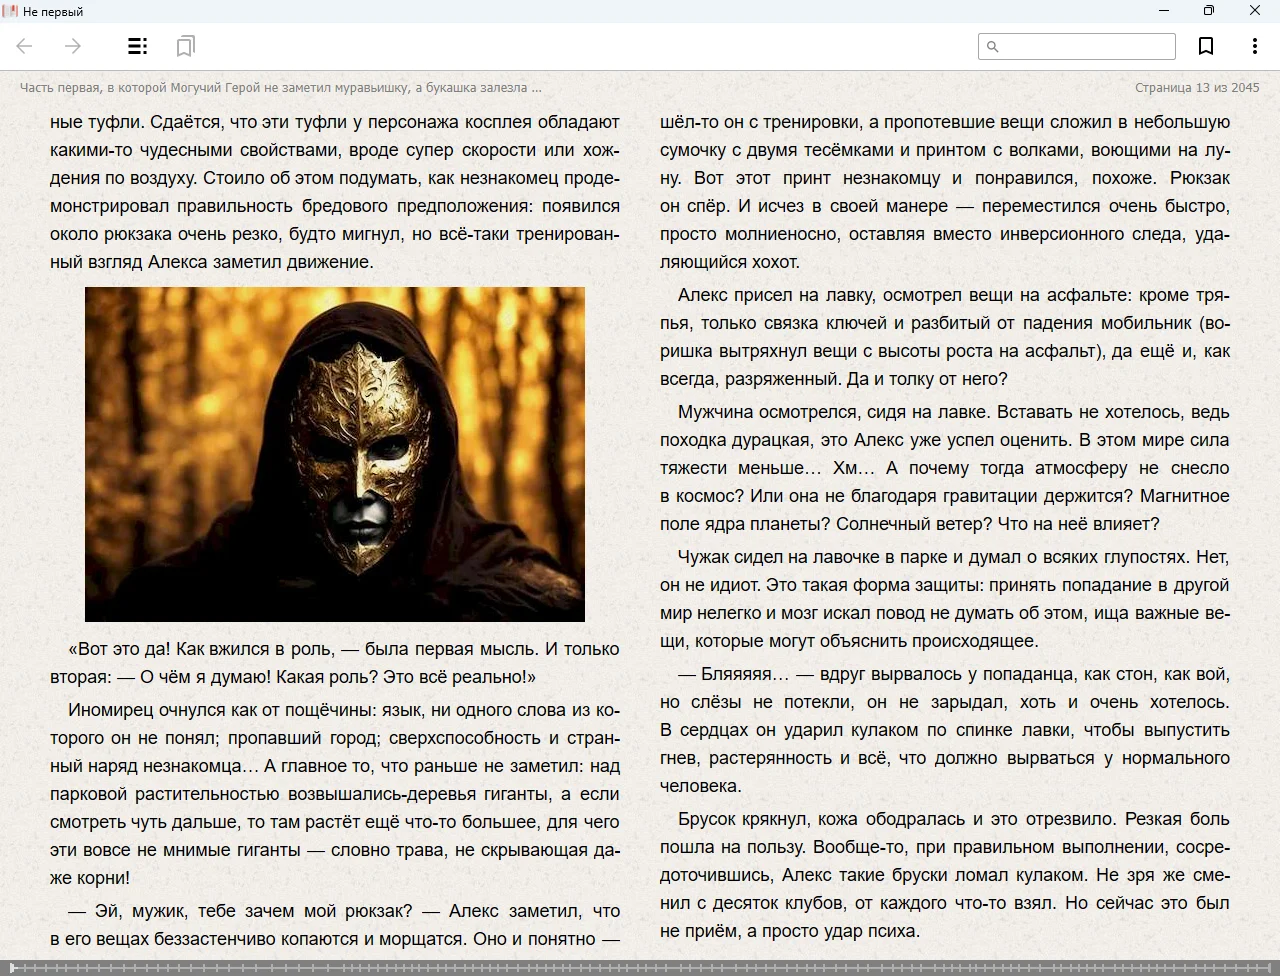Click the paragraph starting 'Иномирец очнулся'
The image size is (1280, 976).
point(335,794)
